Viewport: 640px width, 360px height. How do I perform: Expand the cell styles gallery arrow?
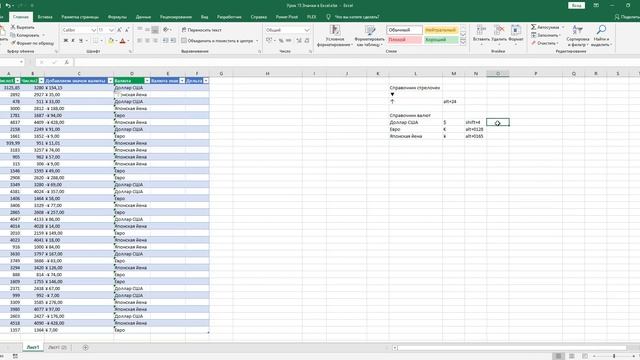pyautogui.click(x=463, y=42)
